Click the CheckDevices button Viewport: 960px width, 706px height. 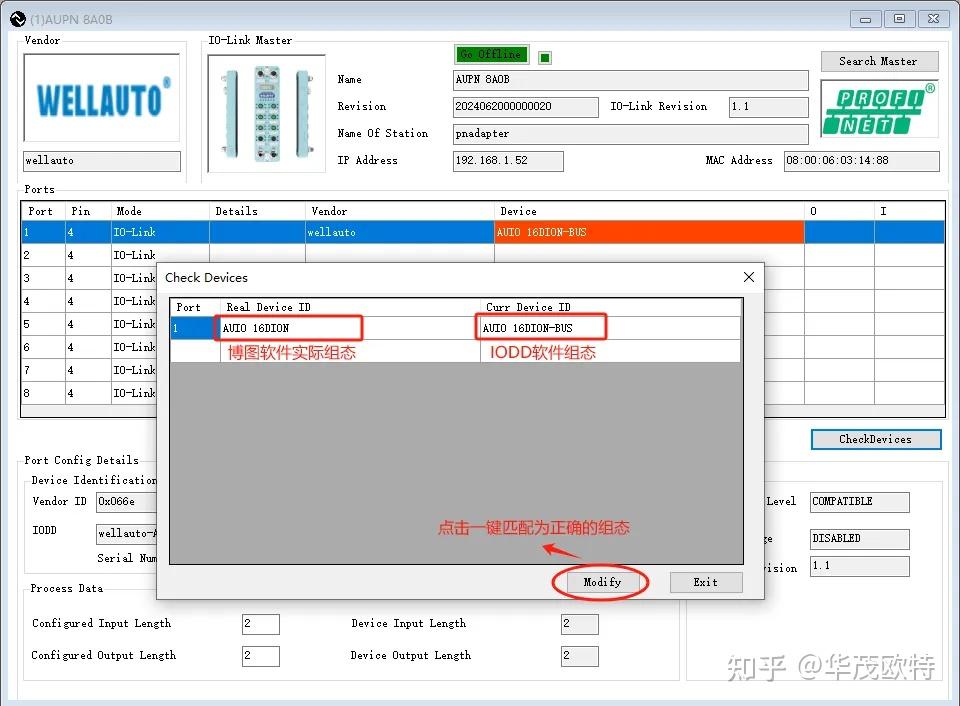click(876, 439)
